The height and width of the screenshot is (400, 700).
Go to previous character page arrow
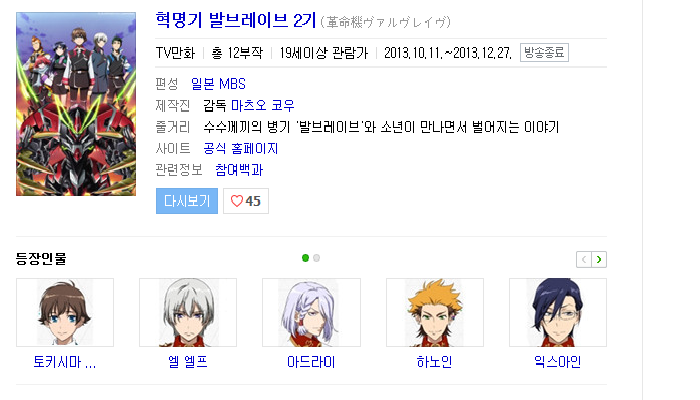pos(584,259)
